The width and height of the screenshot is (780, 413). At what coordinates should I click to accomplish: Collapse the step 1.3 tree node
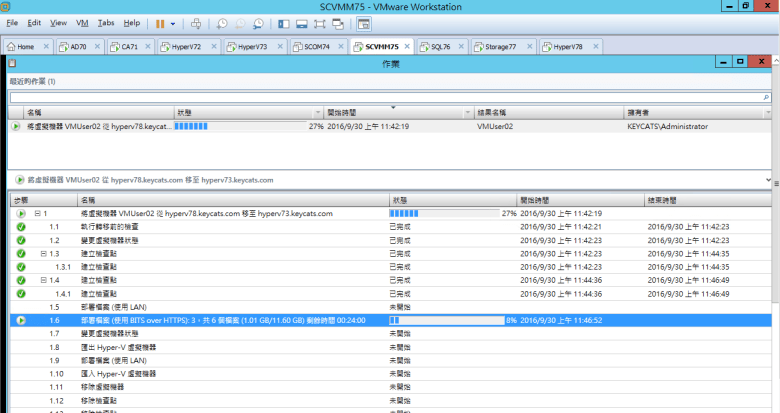coord(44,254)
